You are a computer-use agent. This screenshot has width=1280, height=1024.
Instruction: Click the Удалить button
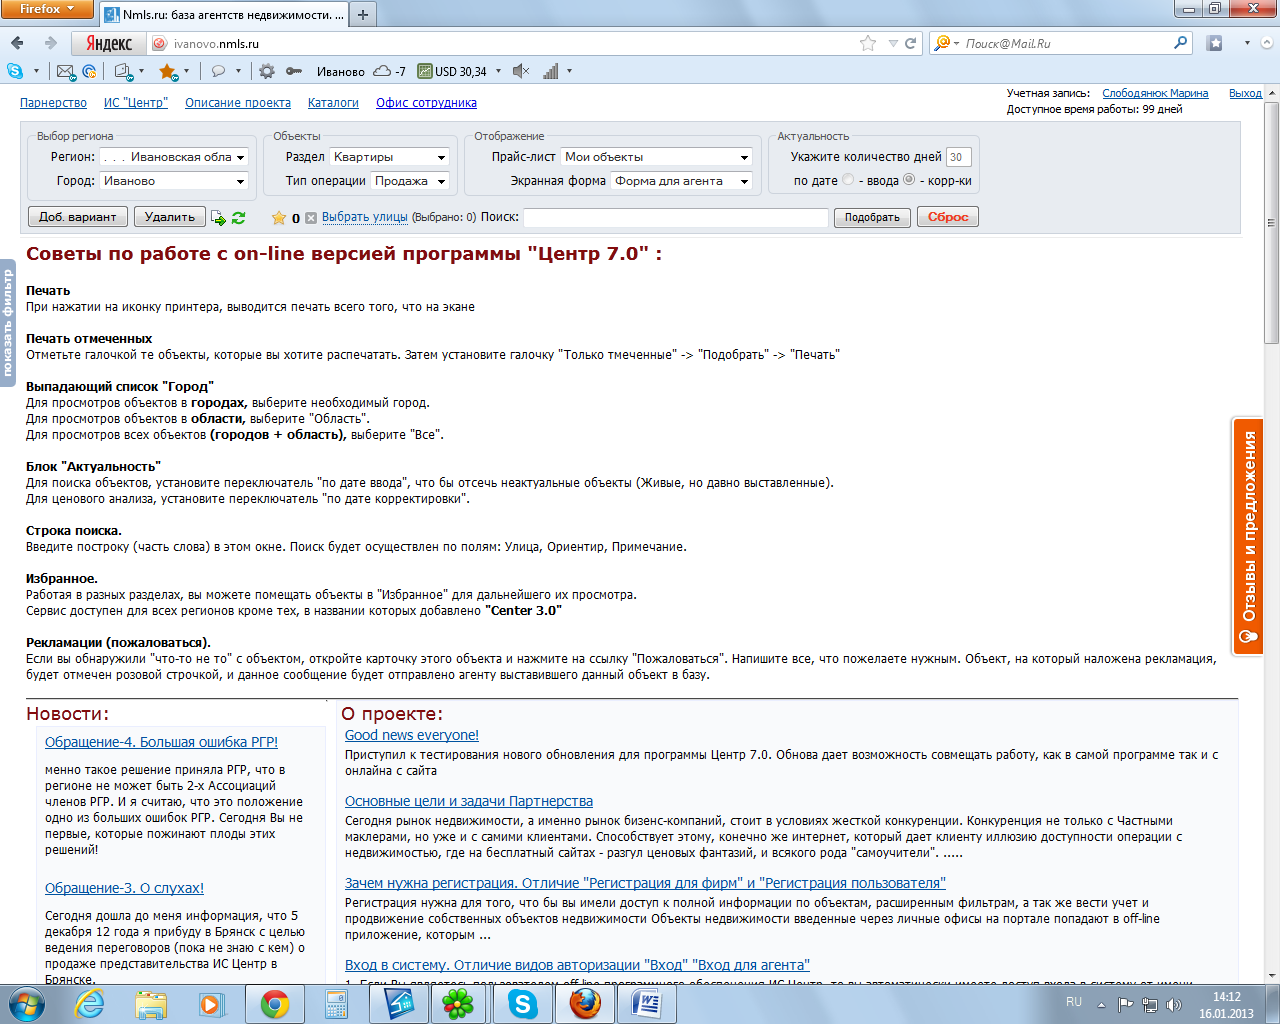pyautogui.click(x=170, y=217)
